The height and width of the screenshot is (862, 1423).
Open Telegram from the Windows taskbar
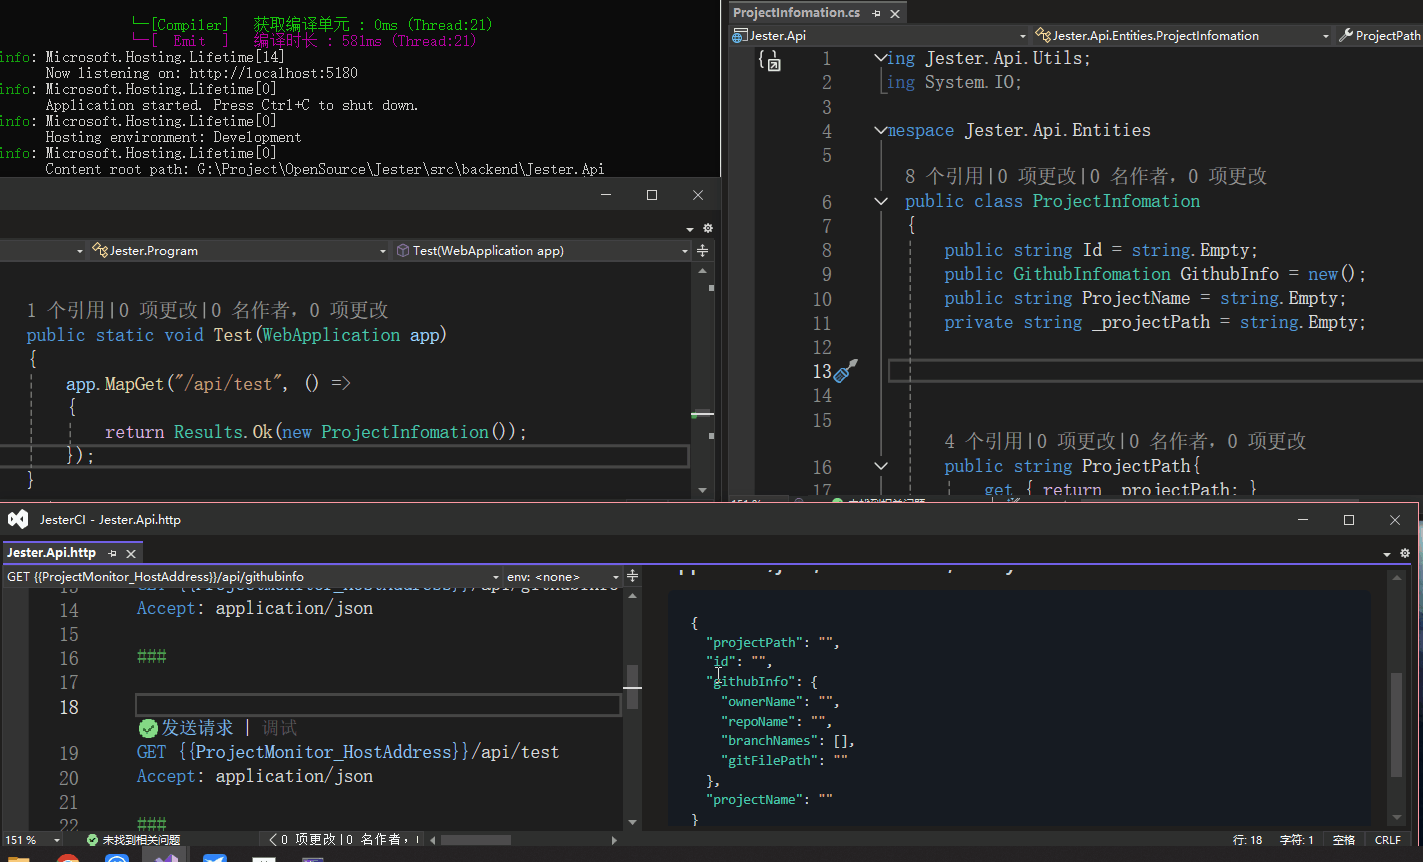214,857
